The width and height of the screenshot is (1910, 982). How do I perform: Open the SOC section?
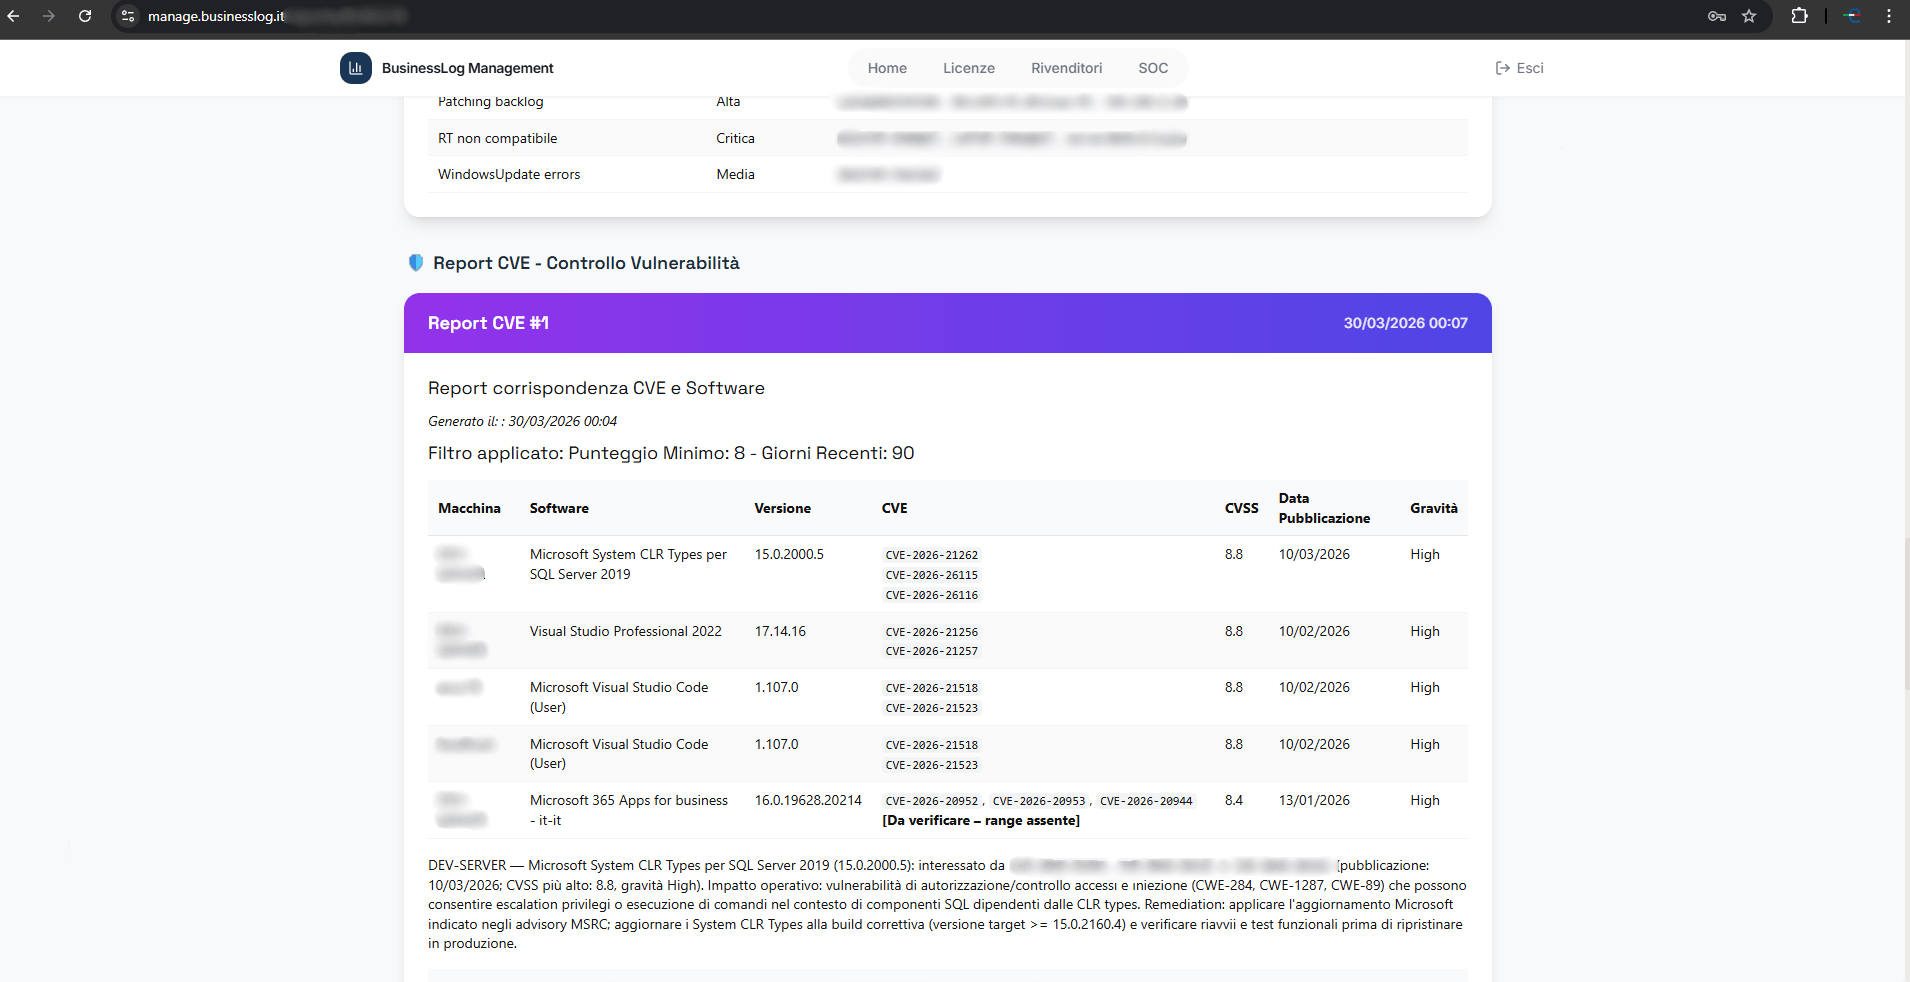click(x=1152, y=68)
